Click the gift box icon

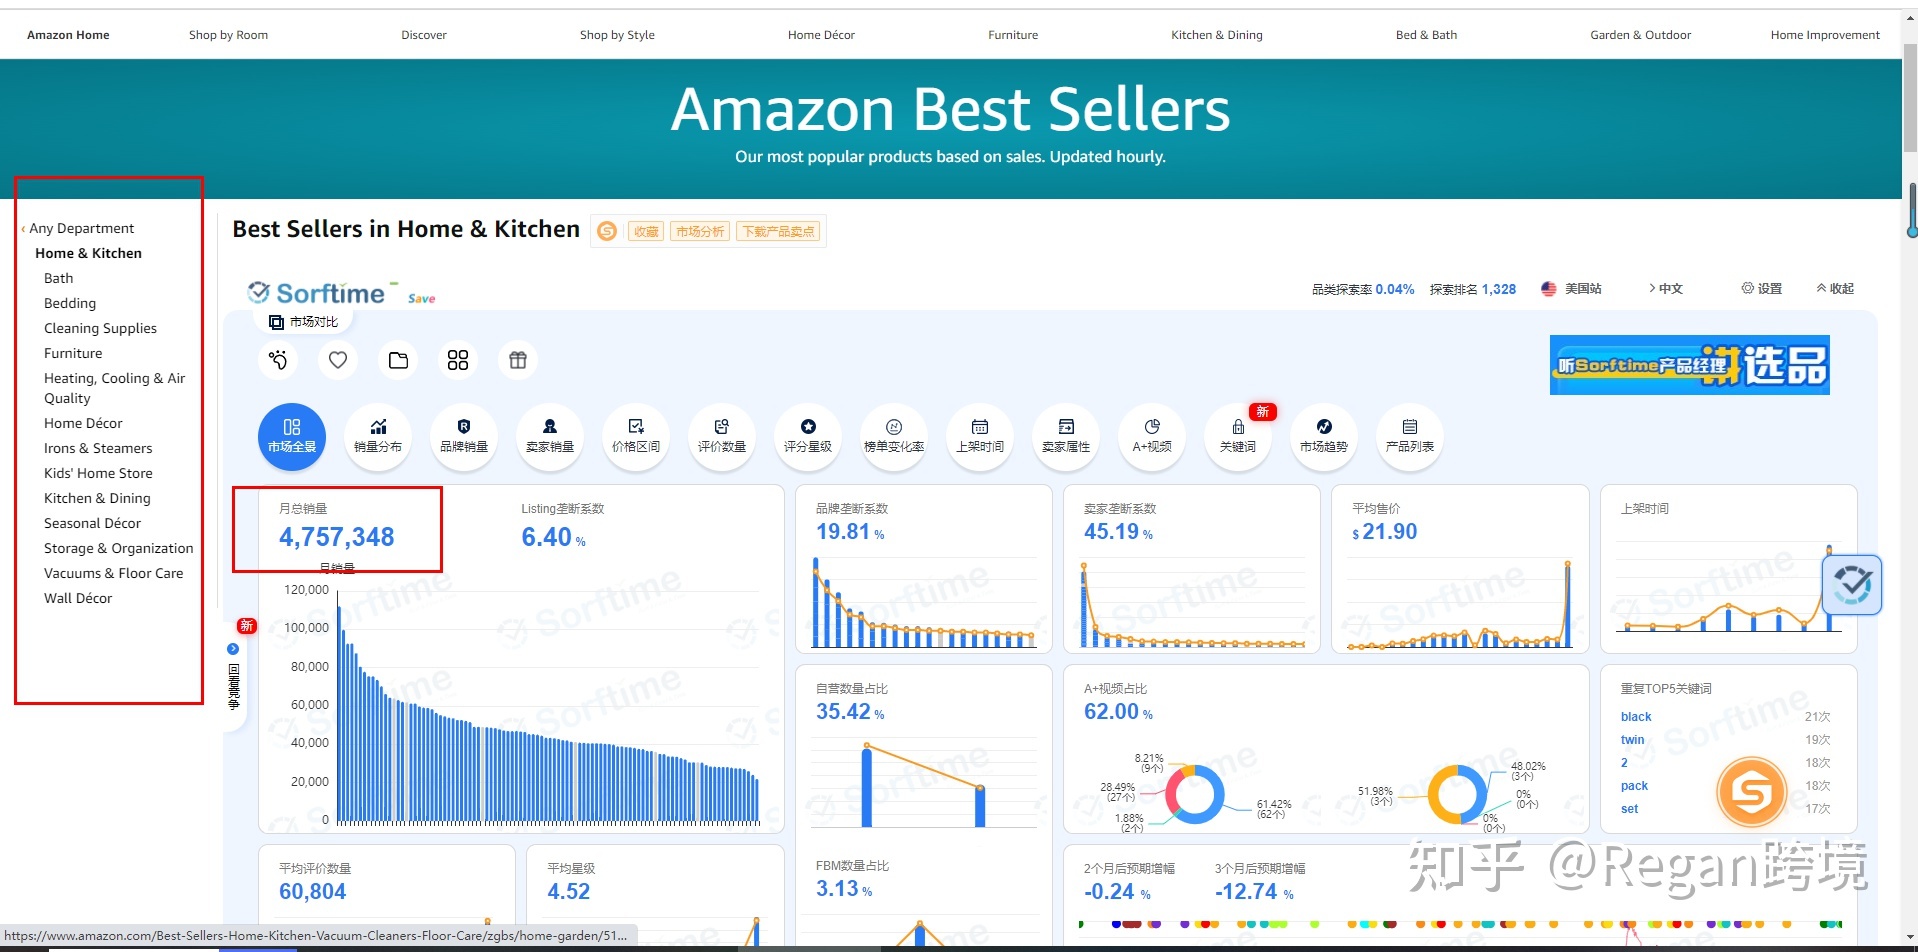(518, 360)
